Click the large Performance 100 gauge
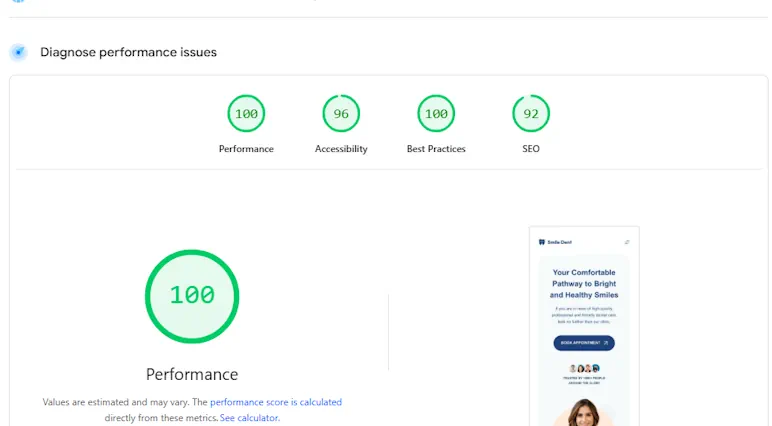The image size is (772, 426). tap(192, 296)
